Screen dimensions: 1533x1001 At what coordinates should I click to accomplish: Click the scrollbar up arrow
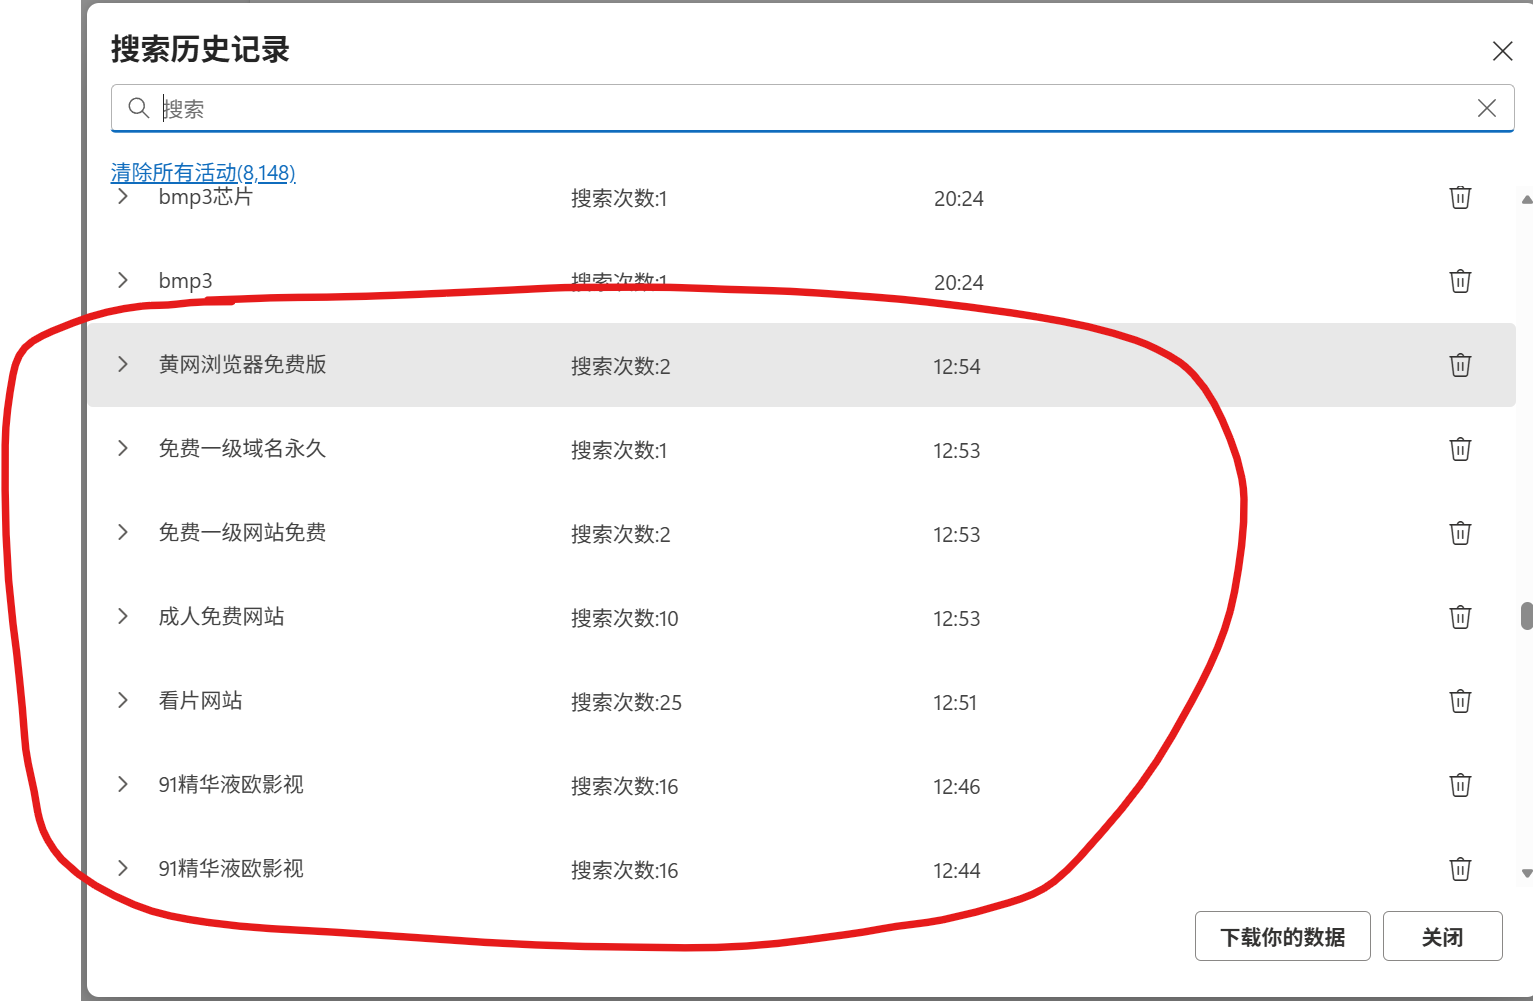1526,200
